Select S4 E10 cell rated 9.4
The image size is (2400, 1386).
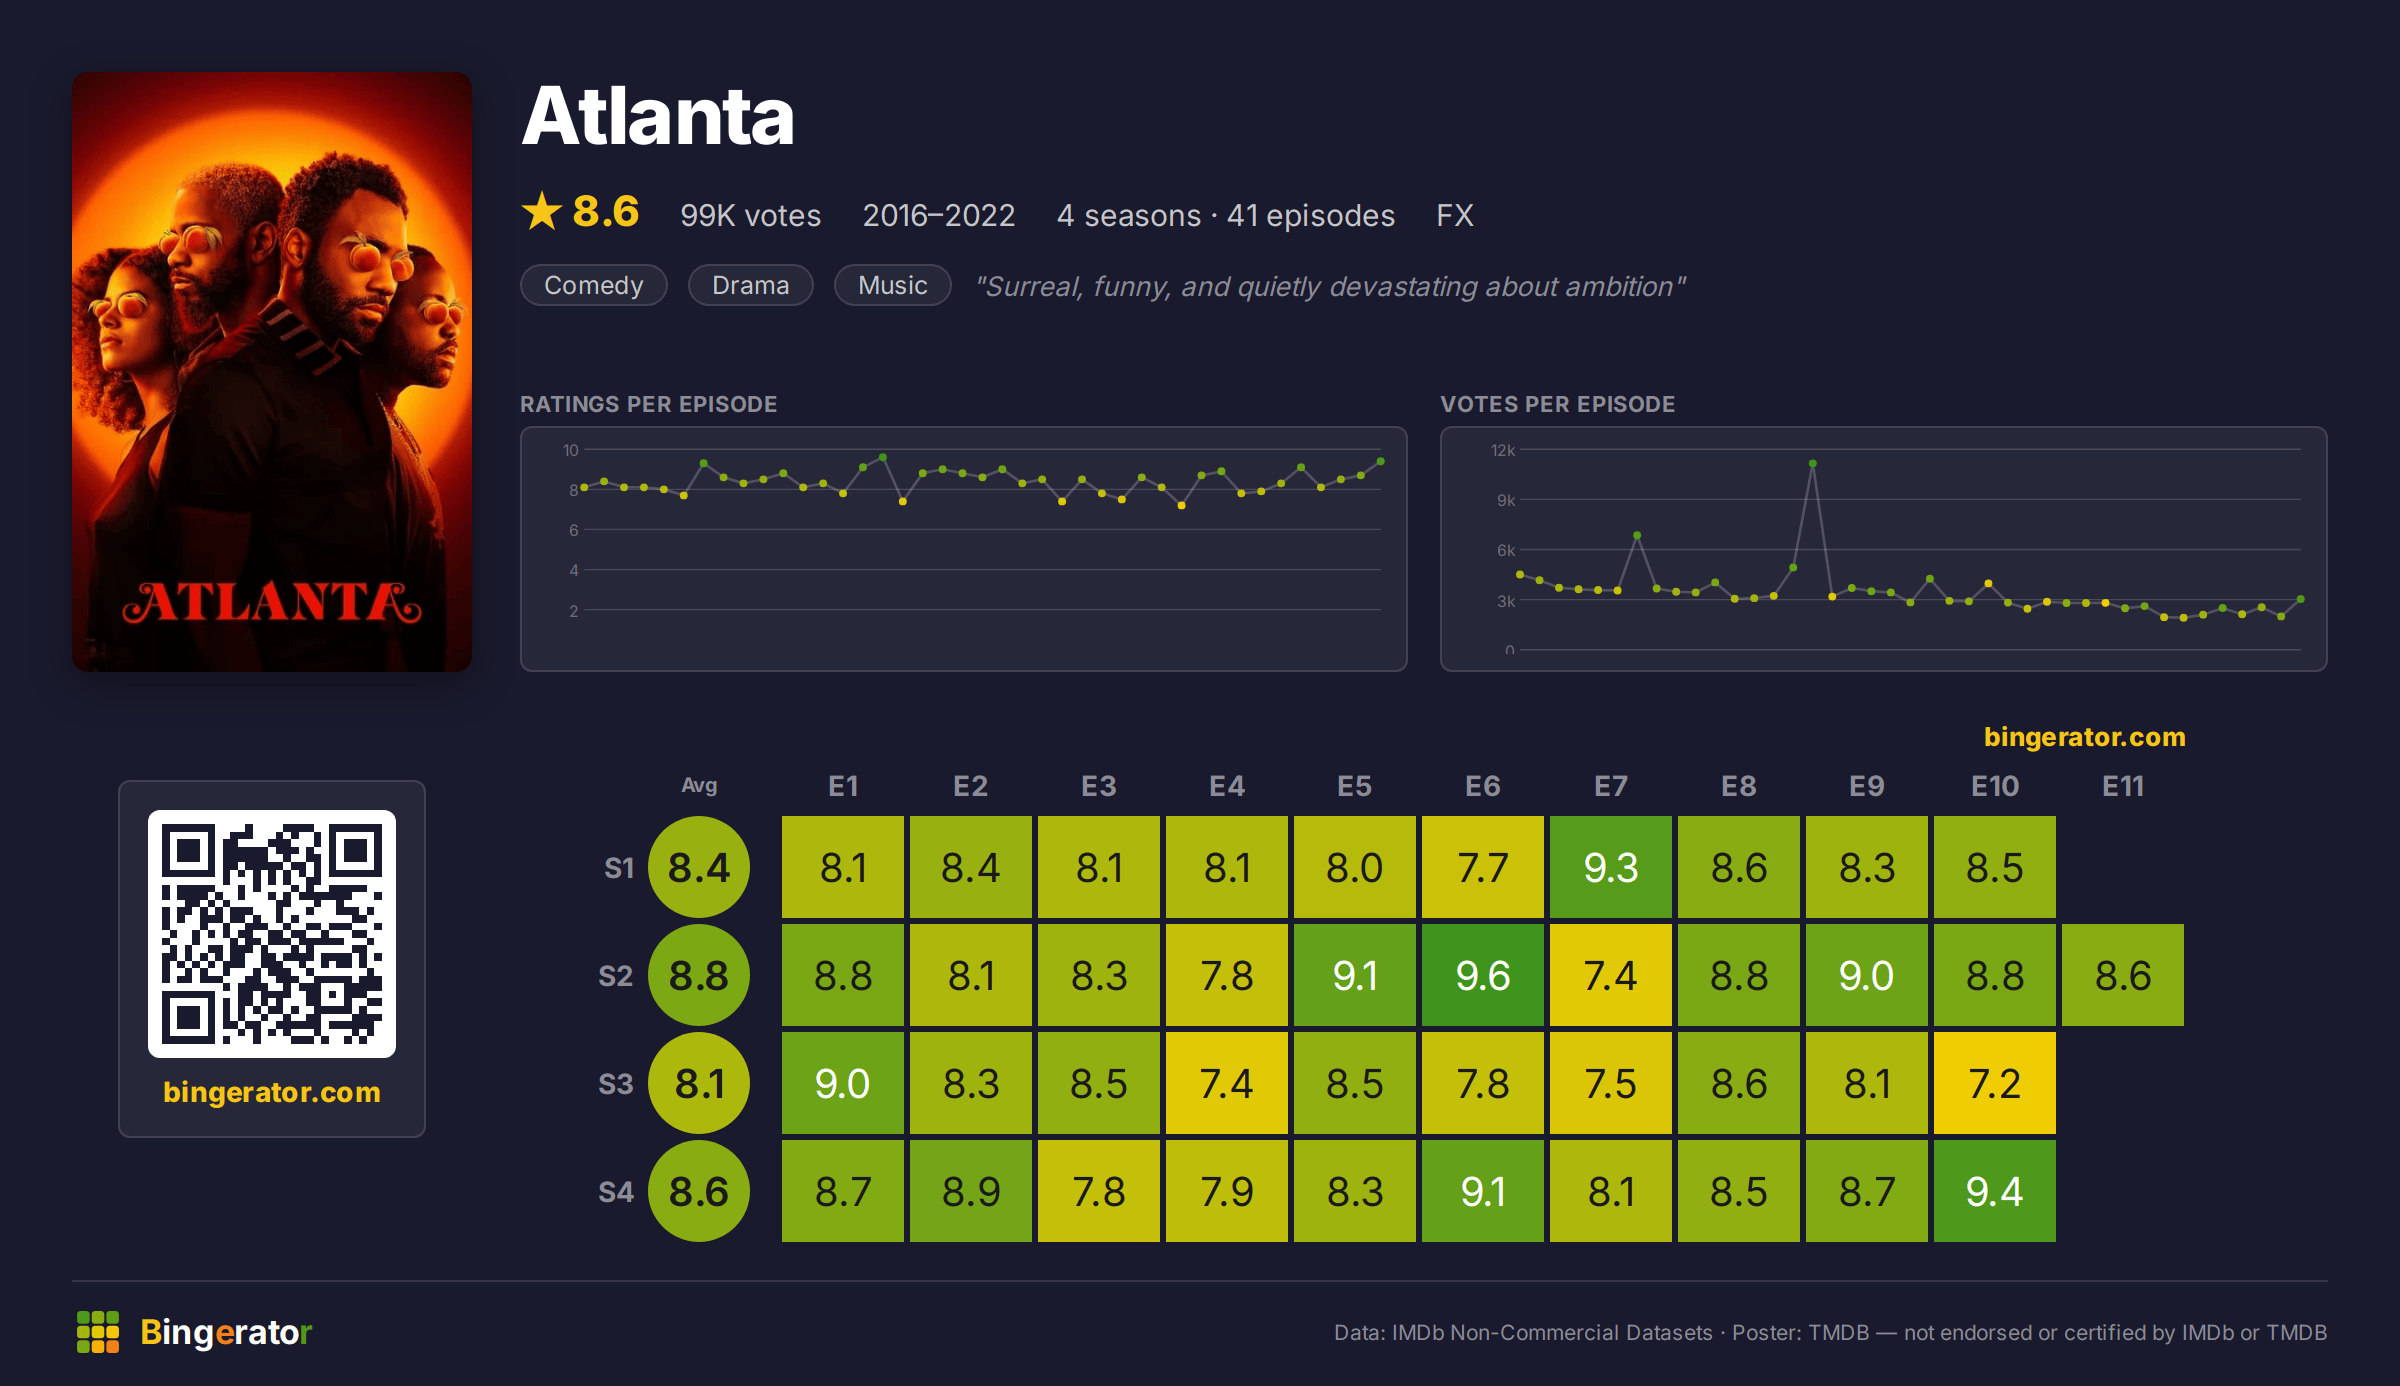(x=1995, y=1191)
